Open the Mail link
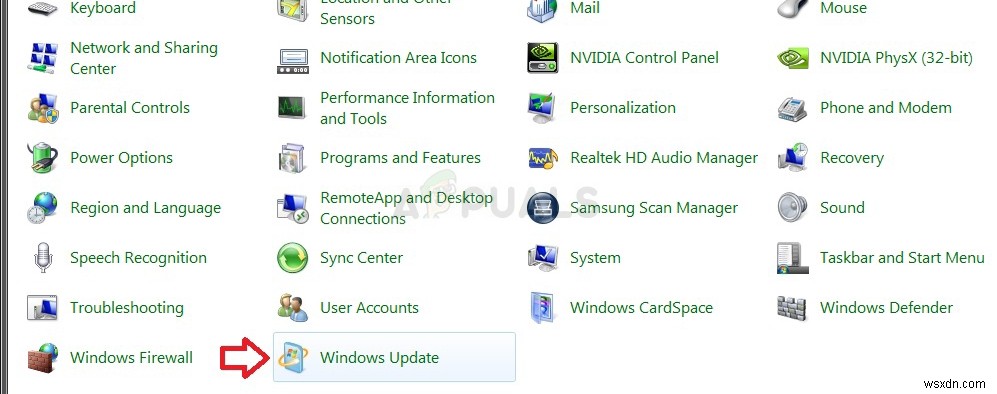 (585, 8)
